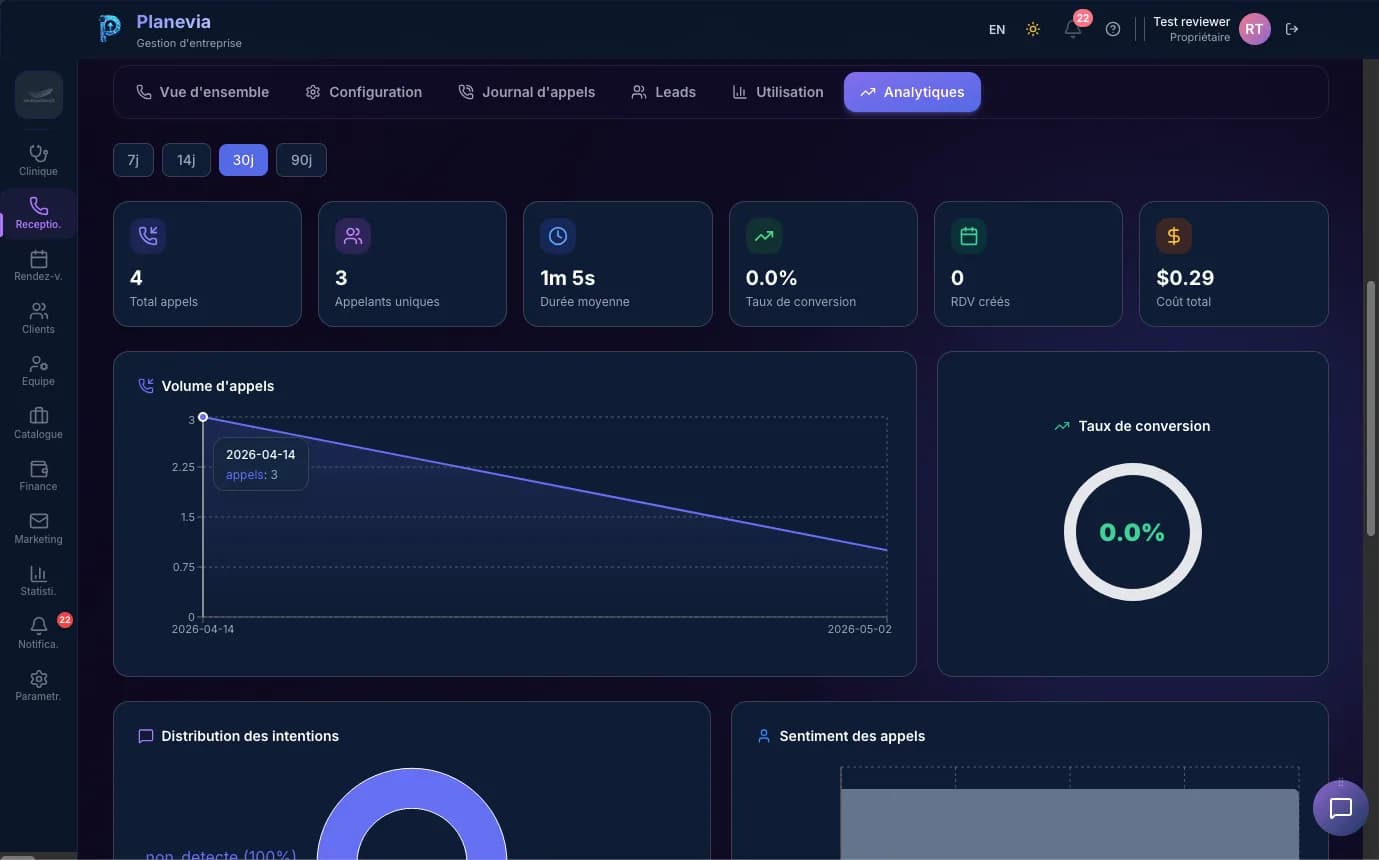Viewport: 1379px width, 860px height.
Task: Open Paramètres gear in the sidebar
Action: (38, 686)
